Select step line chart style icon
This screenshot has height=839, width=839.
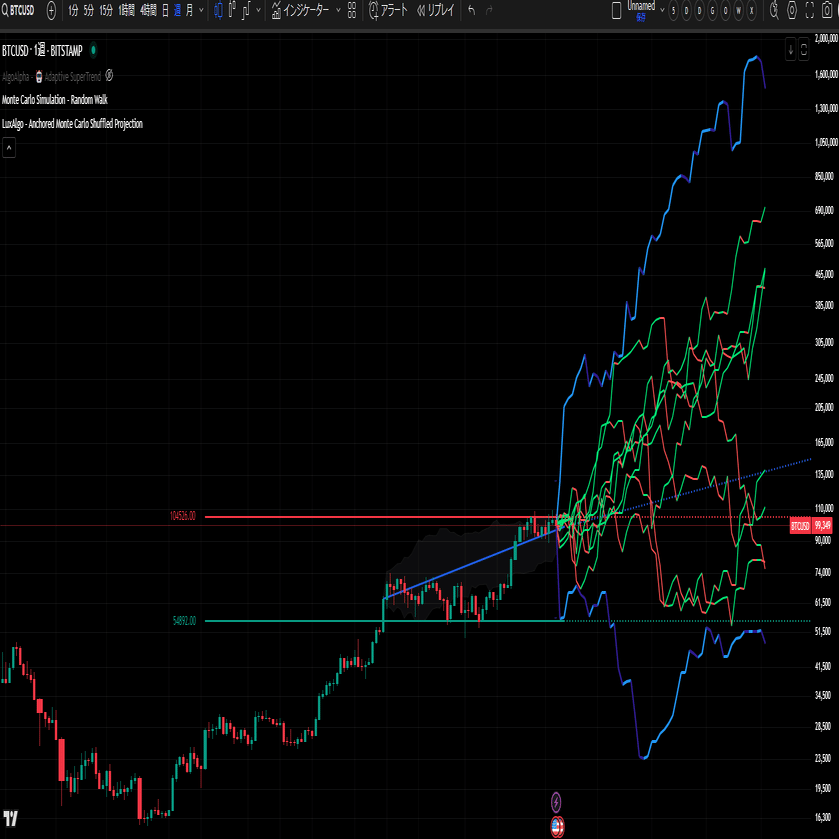click(x=246, y=10)
